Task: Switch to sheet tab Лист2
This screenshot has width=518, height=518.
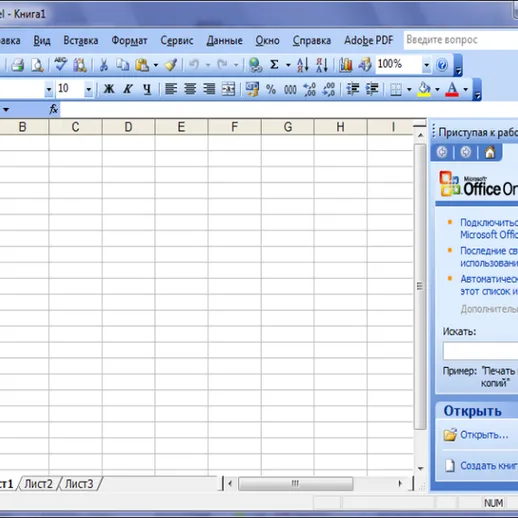Action: [39, 484]
